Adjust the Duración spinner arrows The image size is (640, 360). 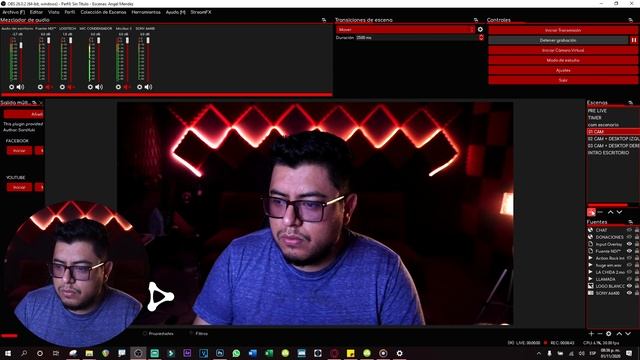pyautogui.click(x=481, y=38)
